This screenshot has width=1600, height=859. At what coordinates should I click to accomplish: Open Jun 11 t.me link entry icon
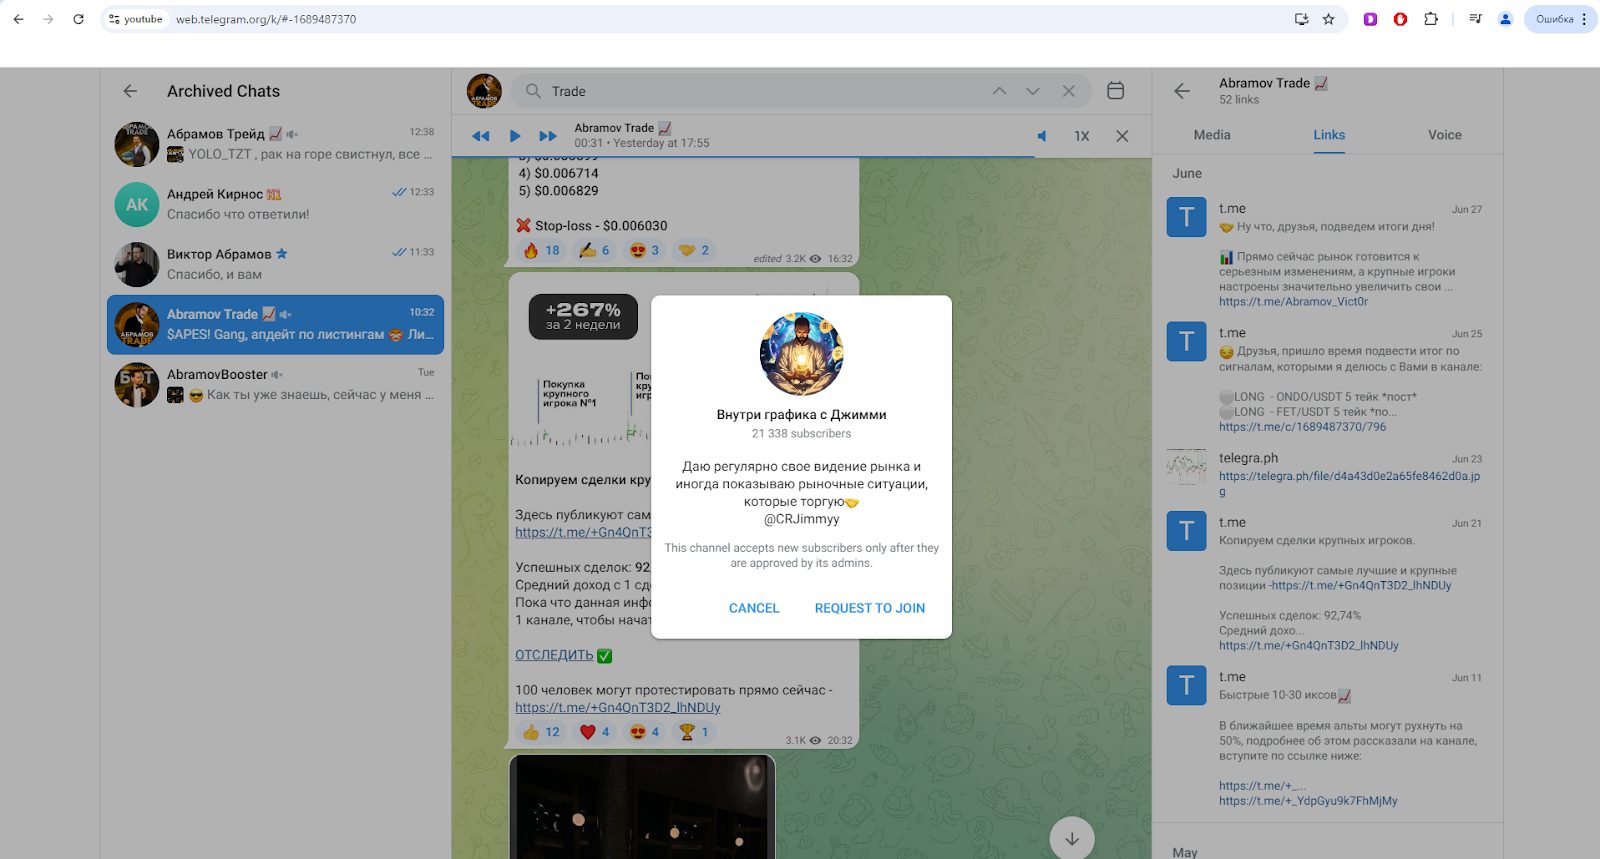coord(1187,685)
